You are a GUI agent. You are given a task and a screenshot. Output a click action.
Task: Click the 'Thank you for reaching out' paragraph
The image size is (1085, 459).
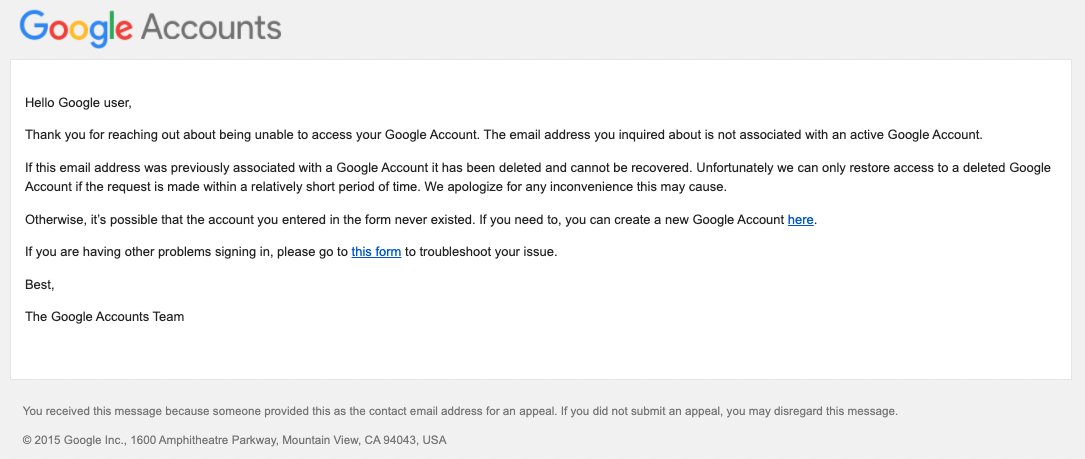(x=504, y=135)
